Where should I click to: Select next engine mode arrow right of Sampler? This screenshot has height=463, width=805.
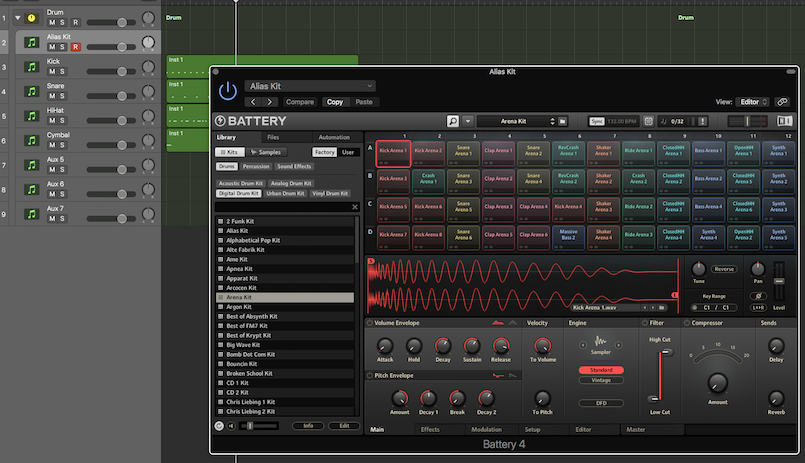[619, 345]
